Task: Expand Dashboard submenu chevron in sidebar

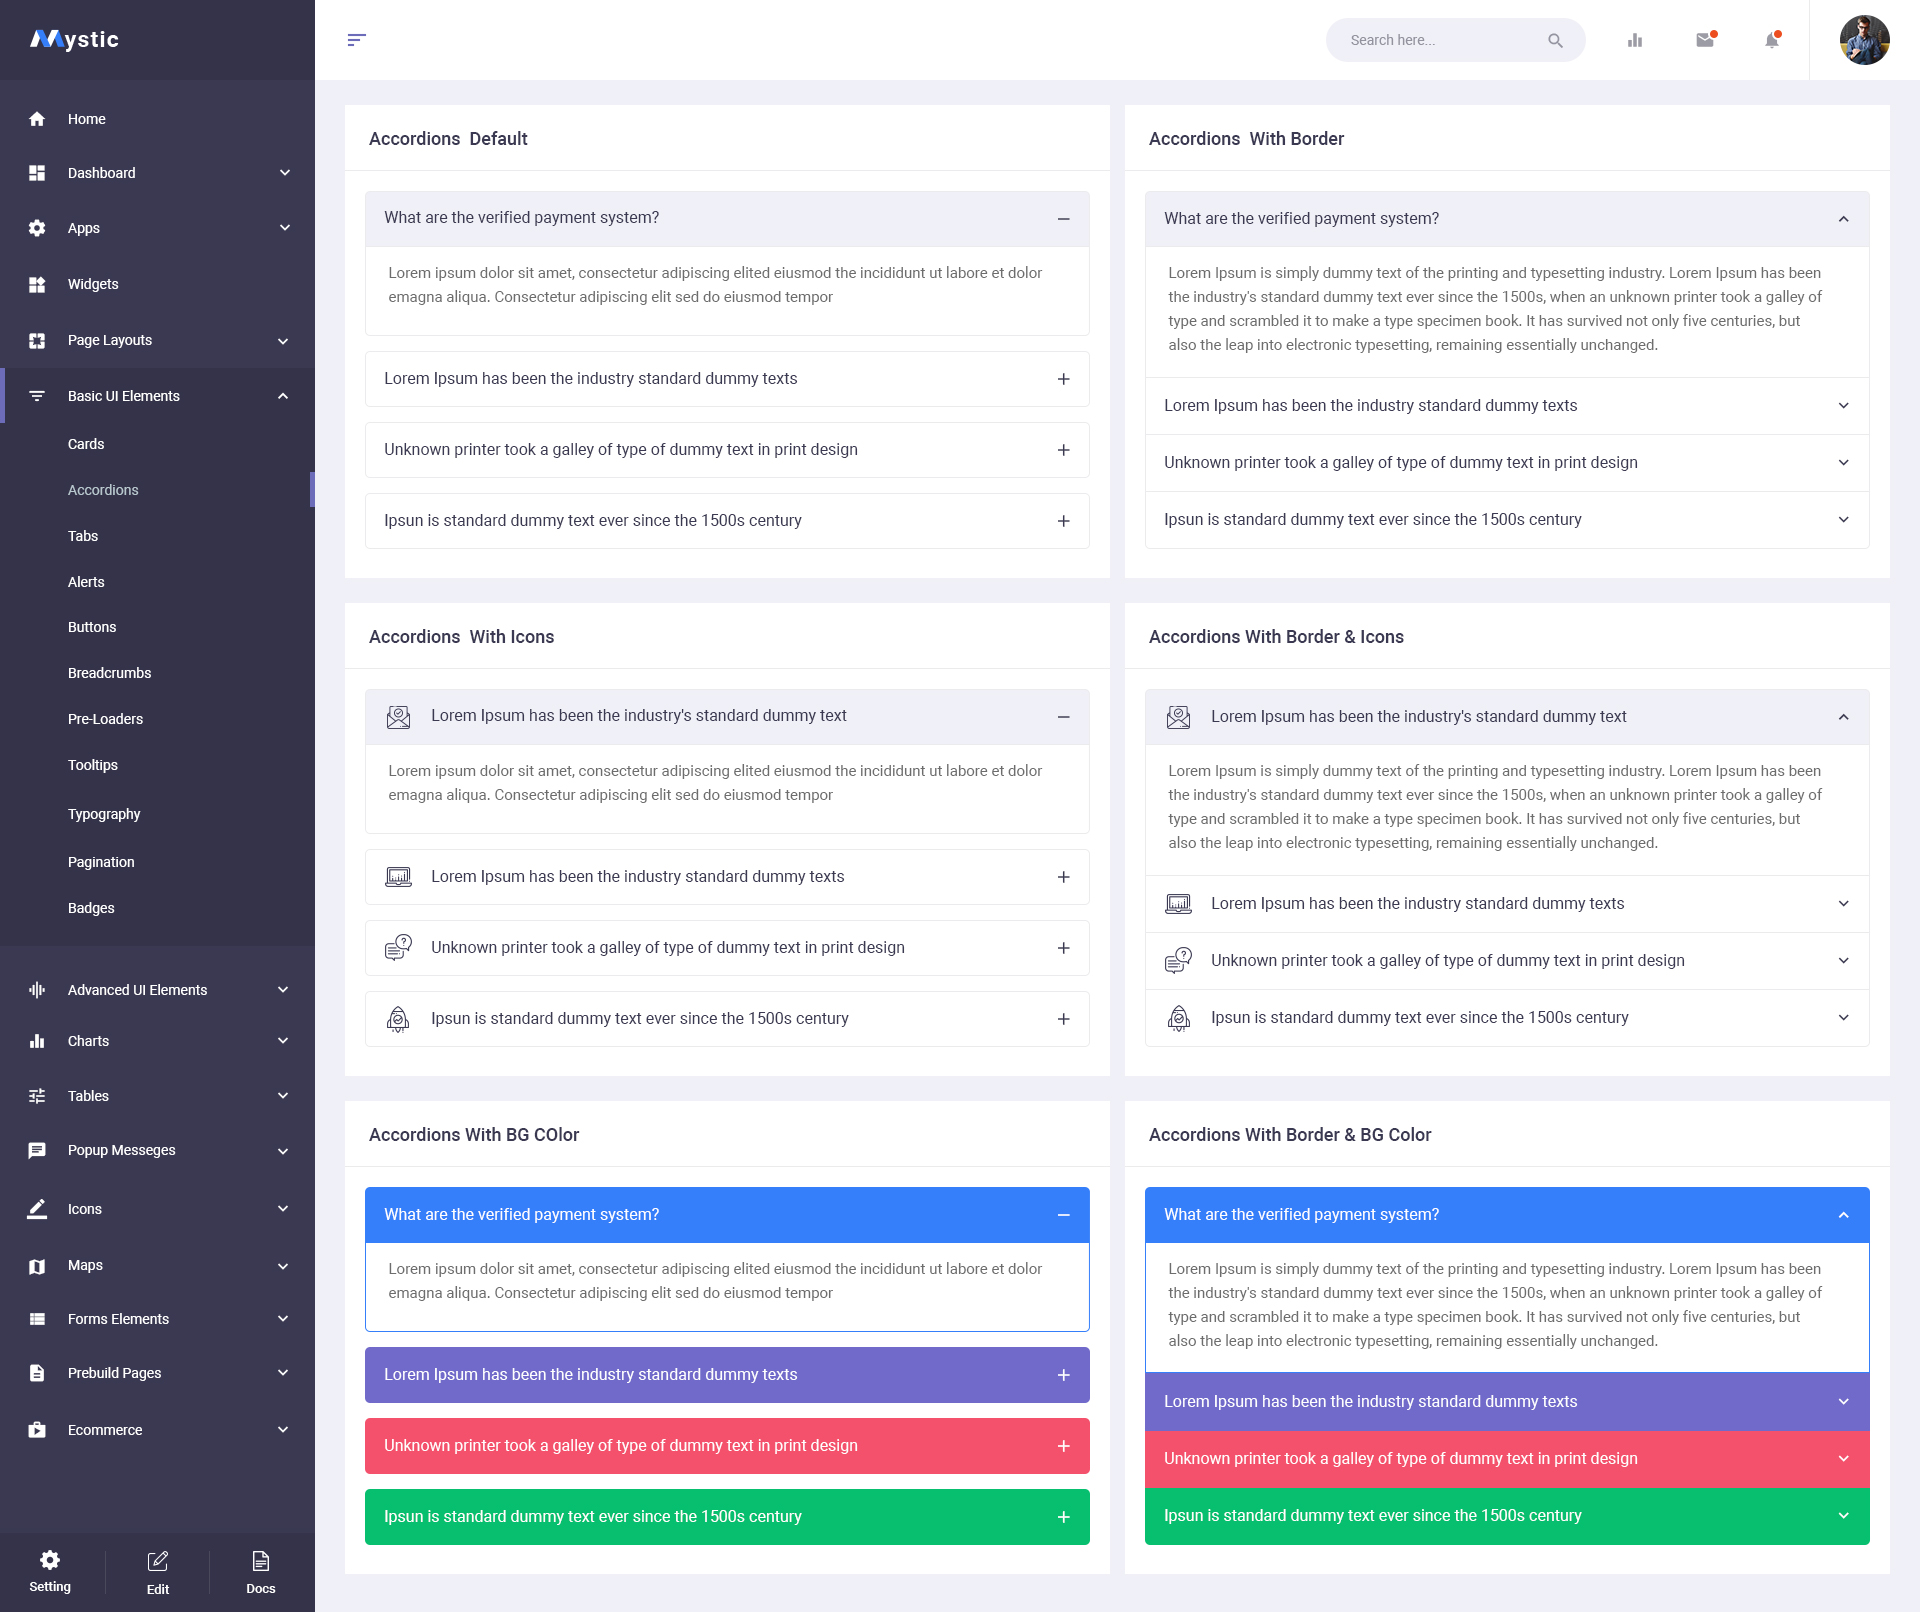Action: pyautogui.click(x=285, y=173)
